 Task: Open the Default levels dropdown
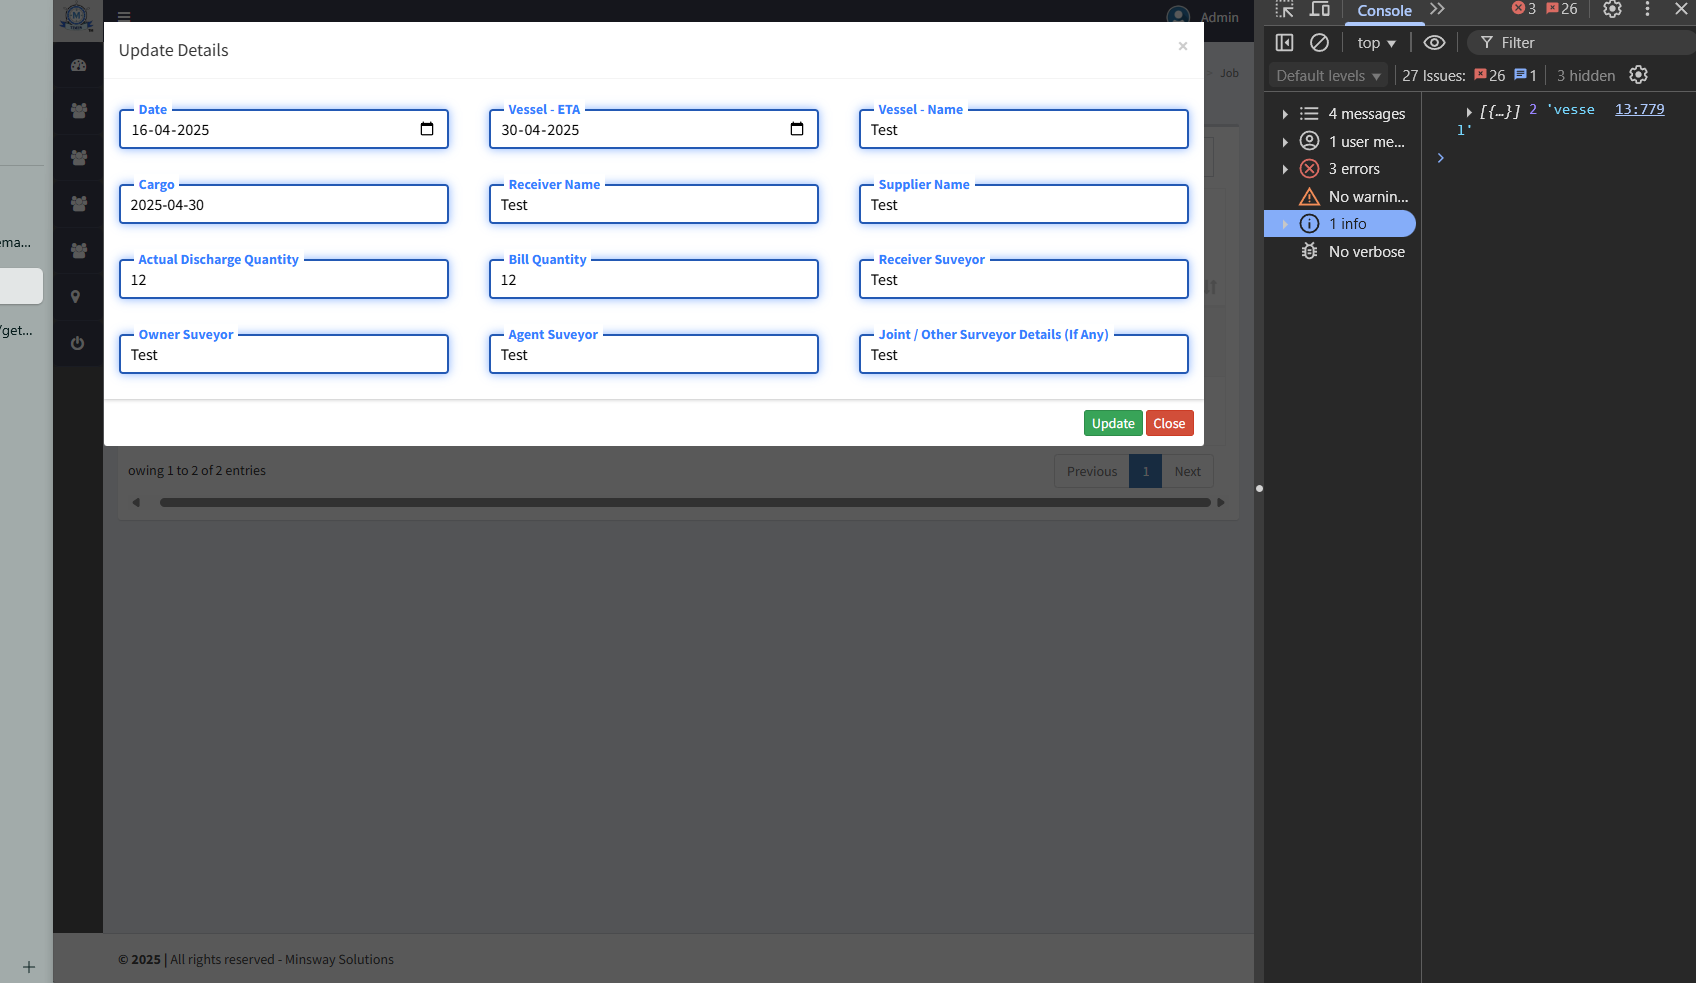[1328, 75]
